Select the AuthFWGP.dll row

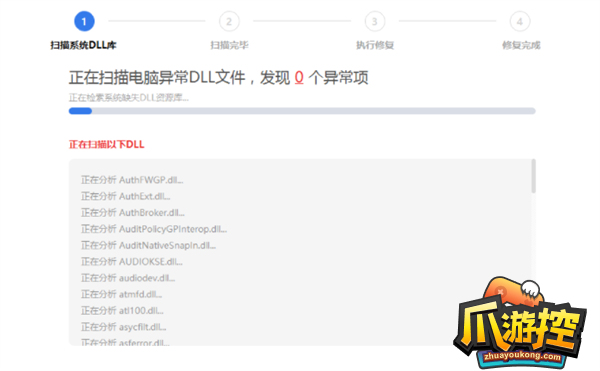click(x=132, y=180)
